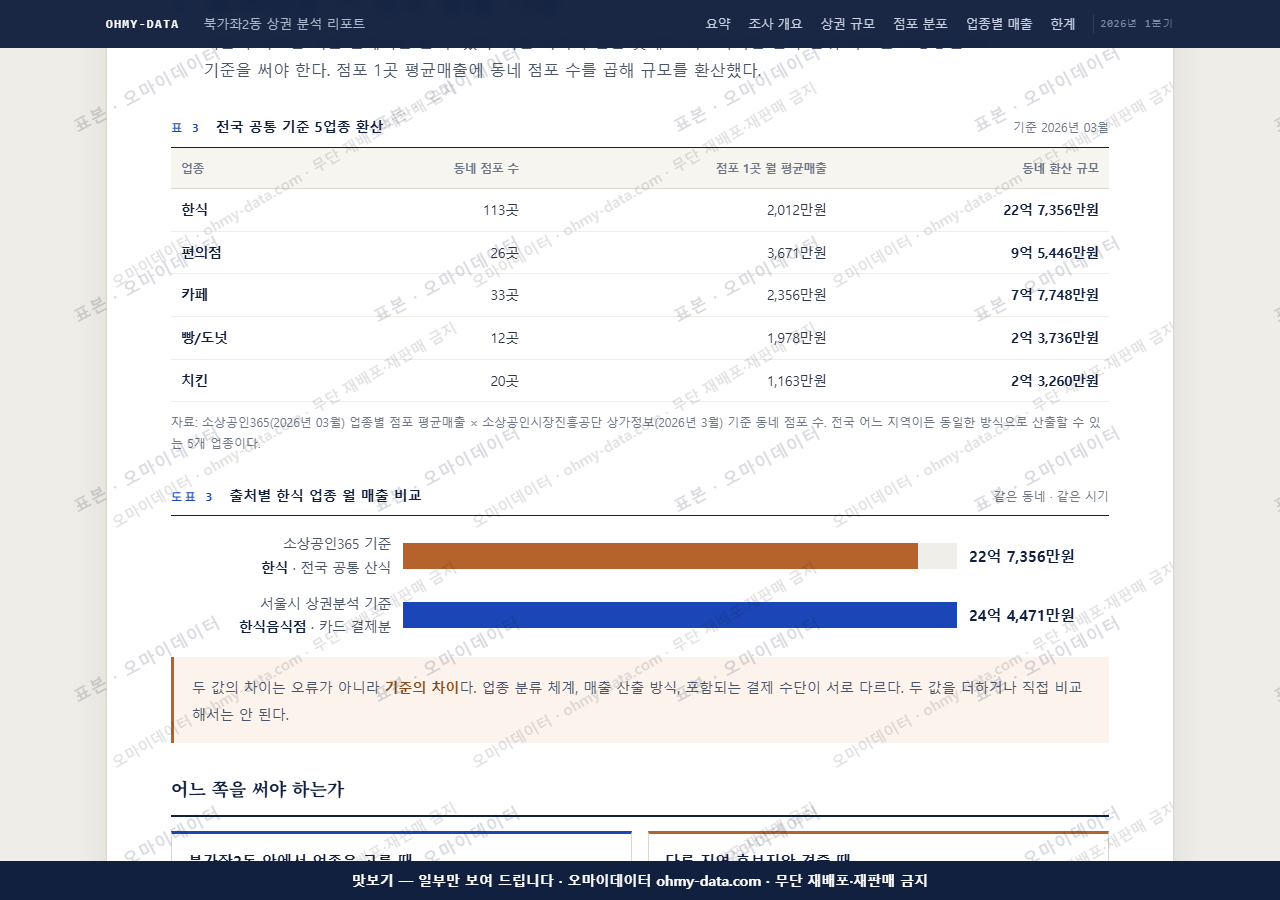Image resolution: width=1280 pixels, height=900 pixels.
Task: Click the 동네 점포 수 column header
Action: tap(486, 168)
